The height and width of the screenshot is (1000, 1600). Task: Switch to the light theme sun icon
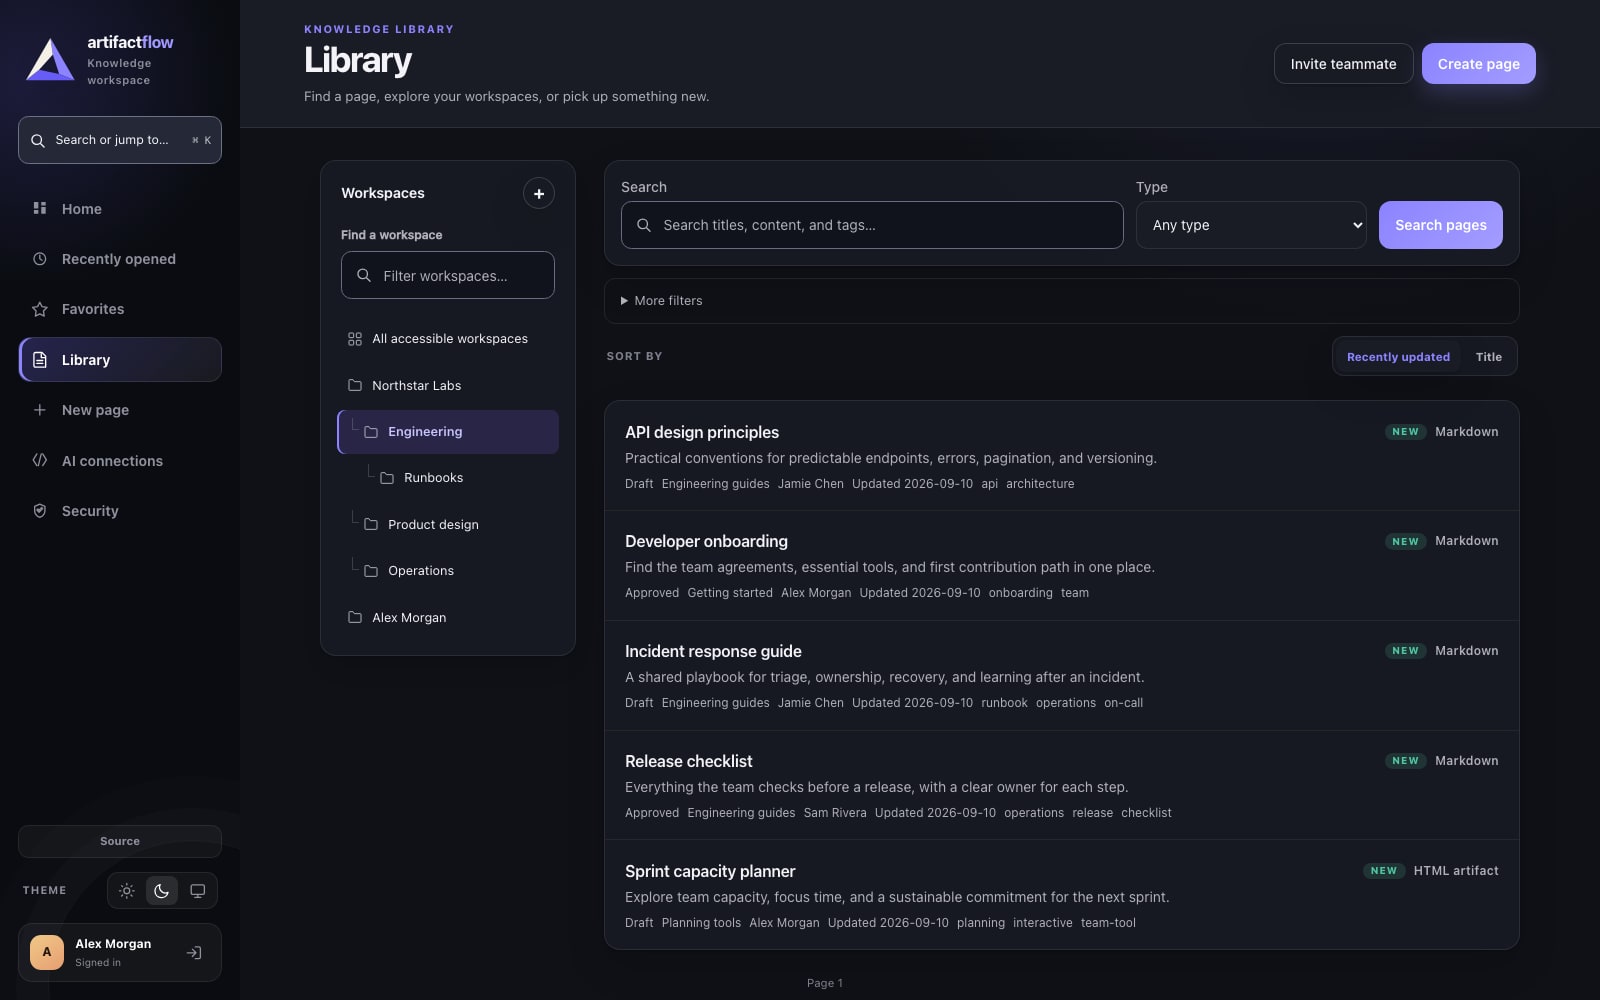(x=127, y=891)
